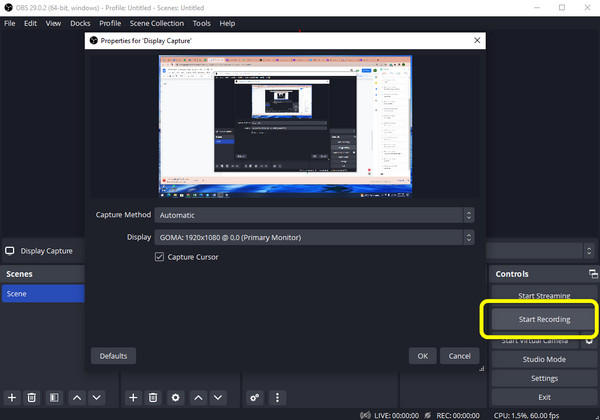The width and height of the screenshot is (600, 420).
Task: Remove the selected scene with trash icon
Action: coord(32,398)
